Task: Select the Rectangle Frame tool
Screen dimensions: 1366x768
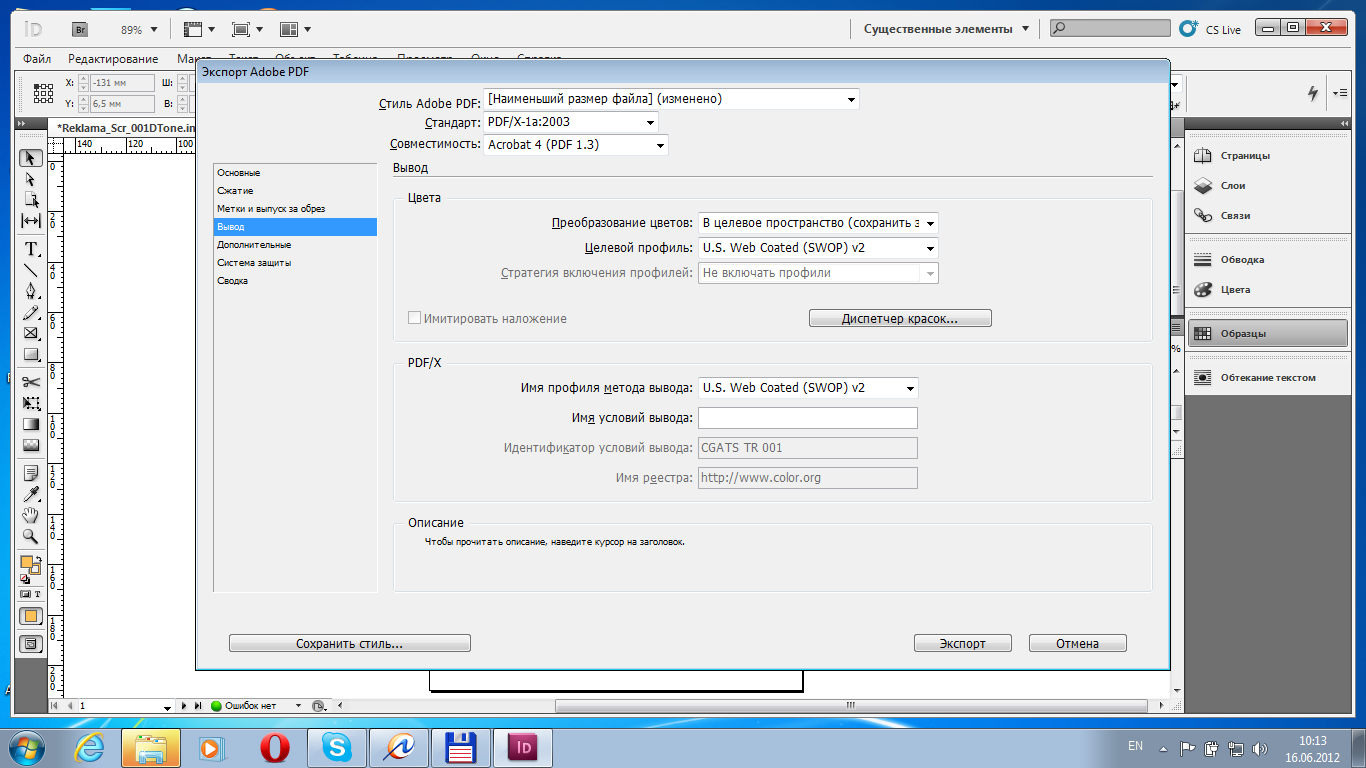Action: click(x=31, y=333)
